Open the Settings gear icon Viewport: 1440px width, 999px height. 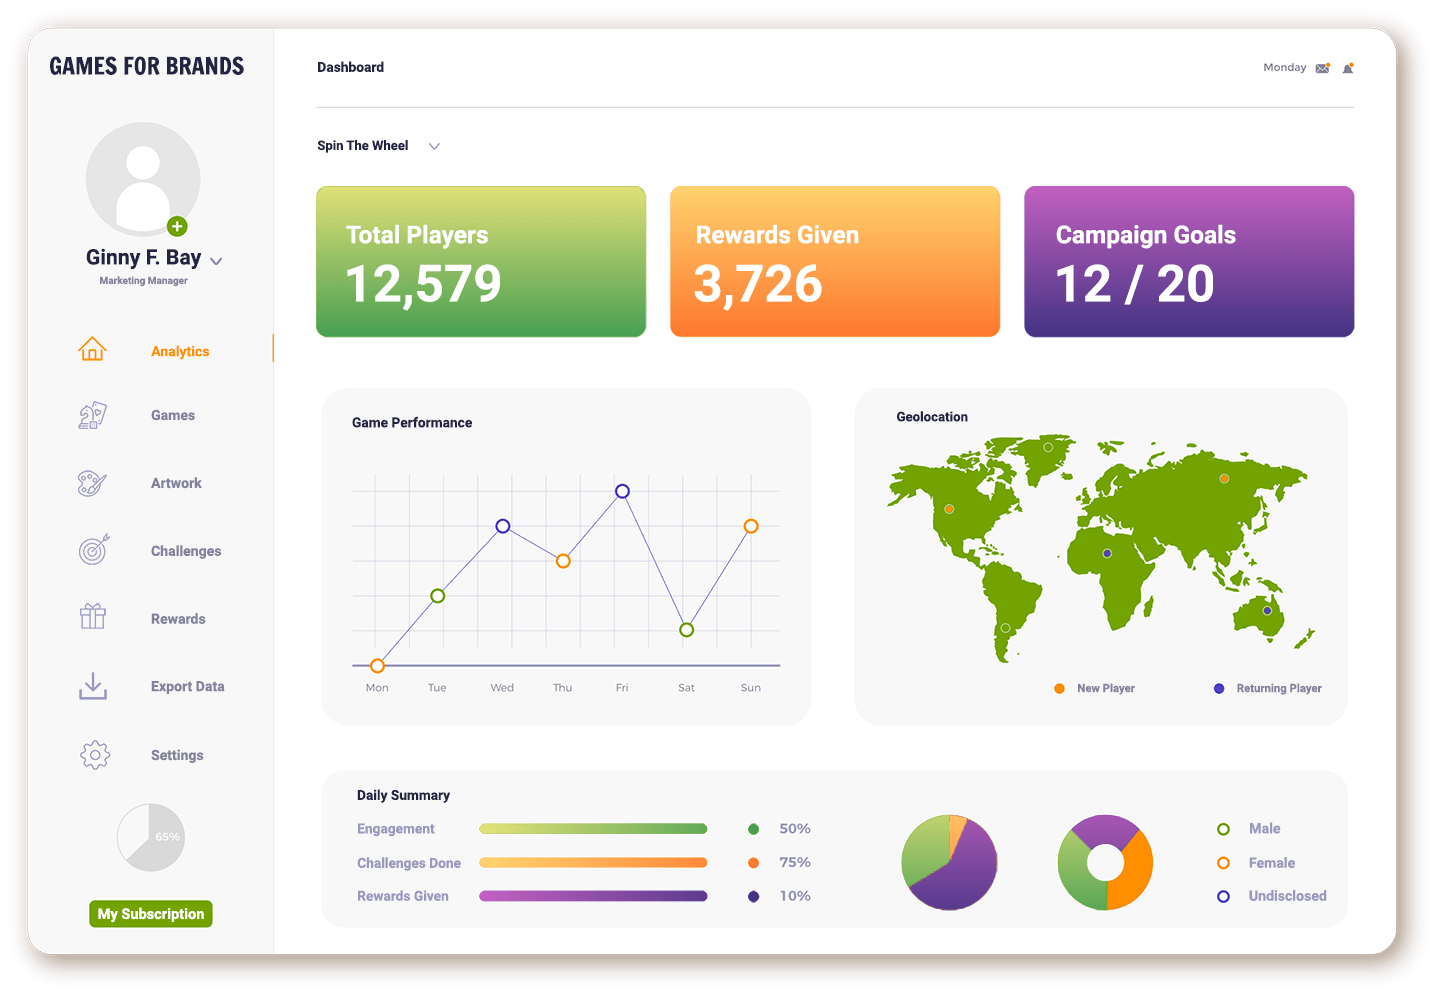[95, 755]
